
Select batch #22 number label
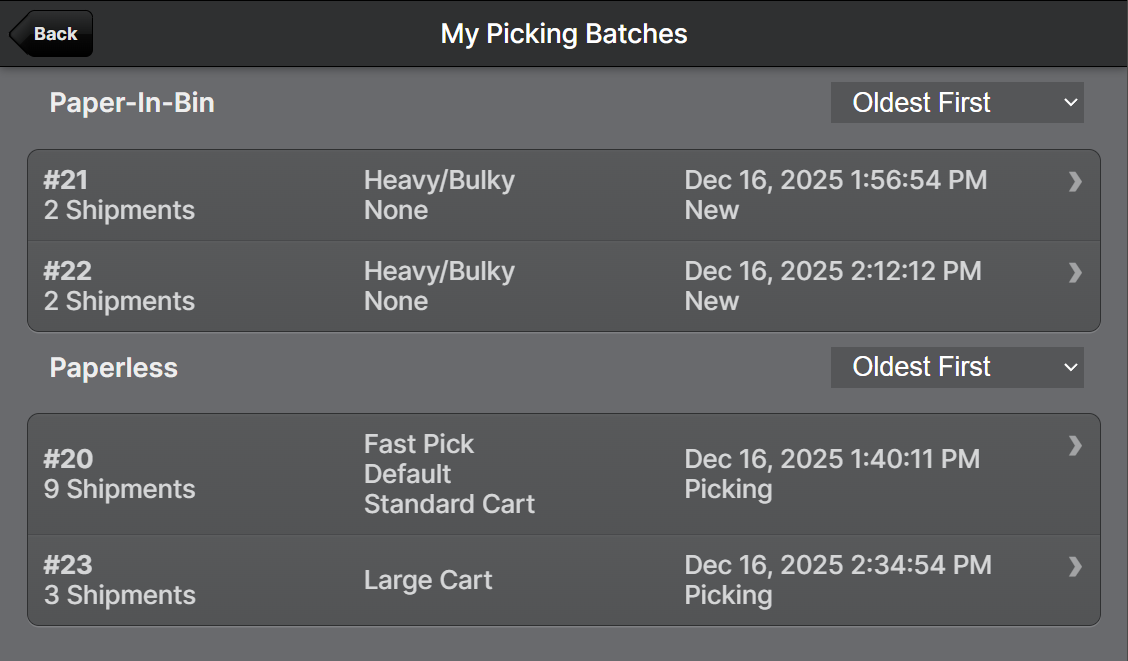tap(68, 271)
